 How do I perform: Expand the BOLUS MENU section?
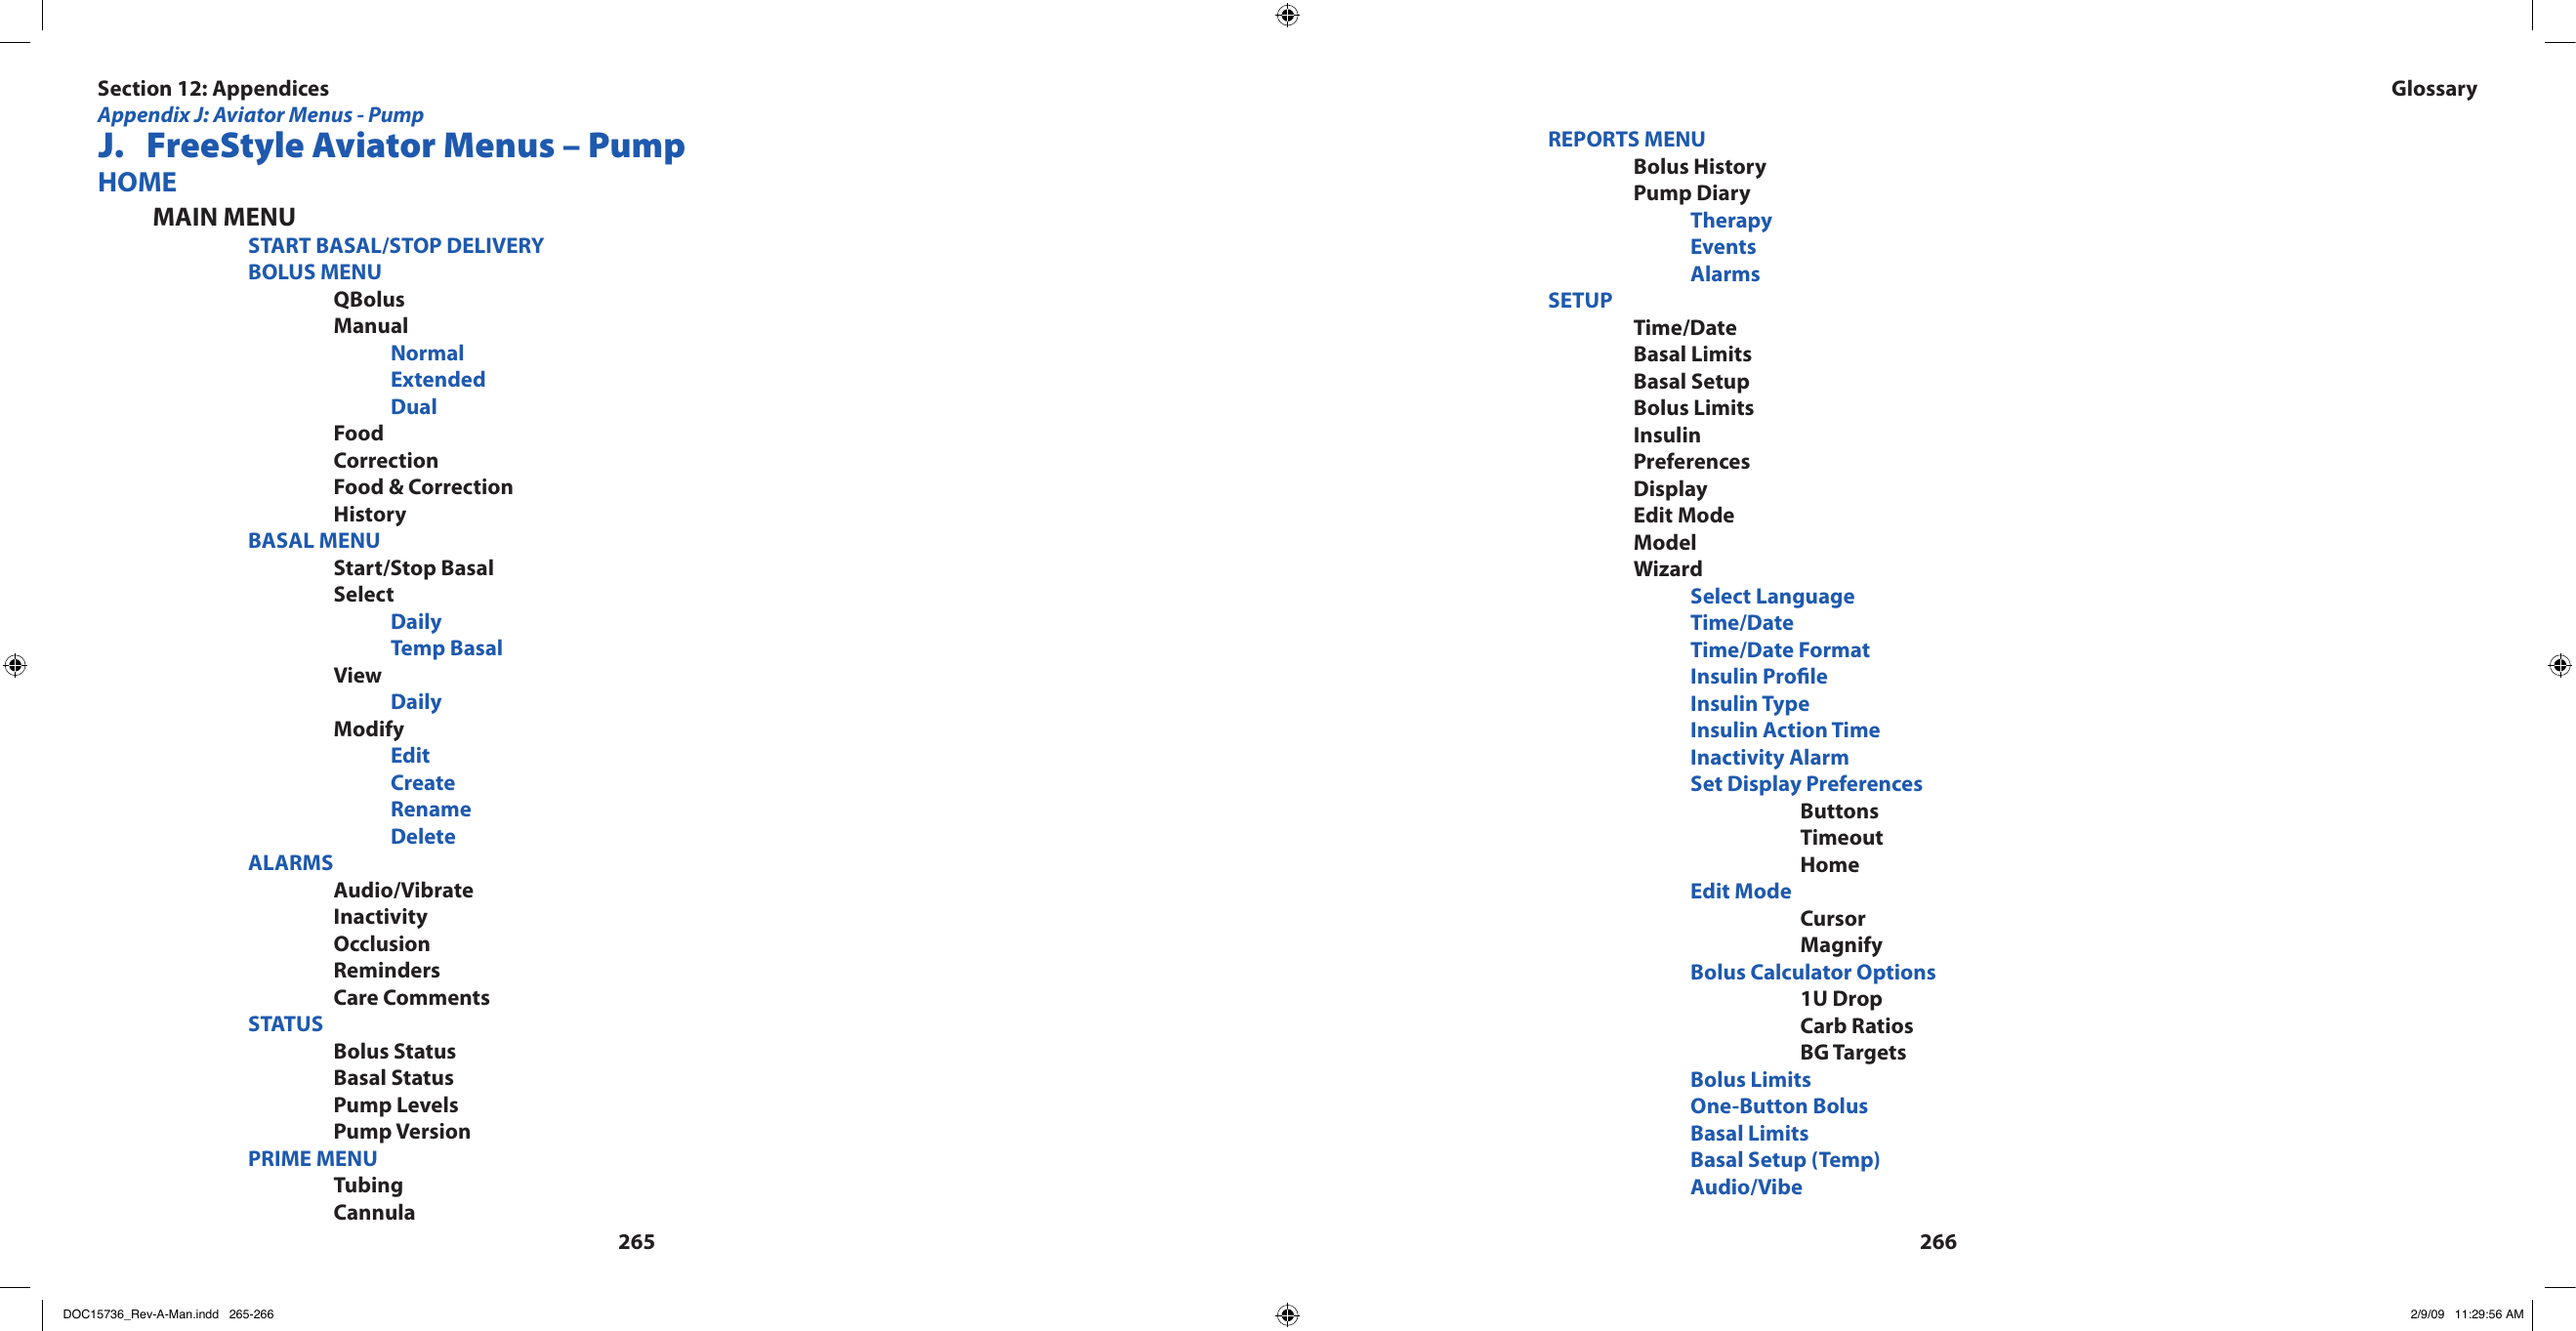coord(311,270)
